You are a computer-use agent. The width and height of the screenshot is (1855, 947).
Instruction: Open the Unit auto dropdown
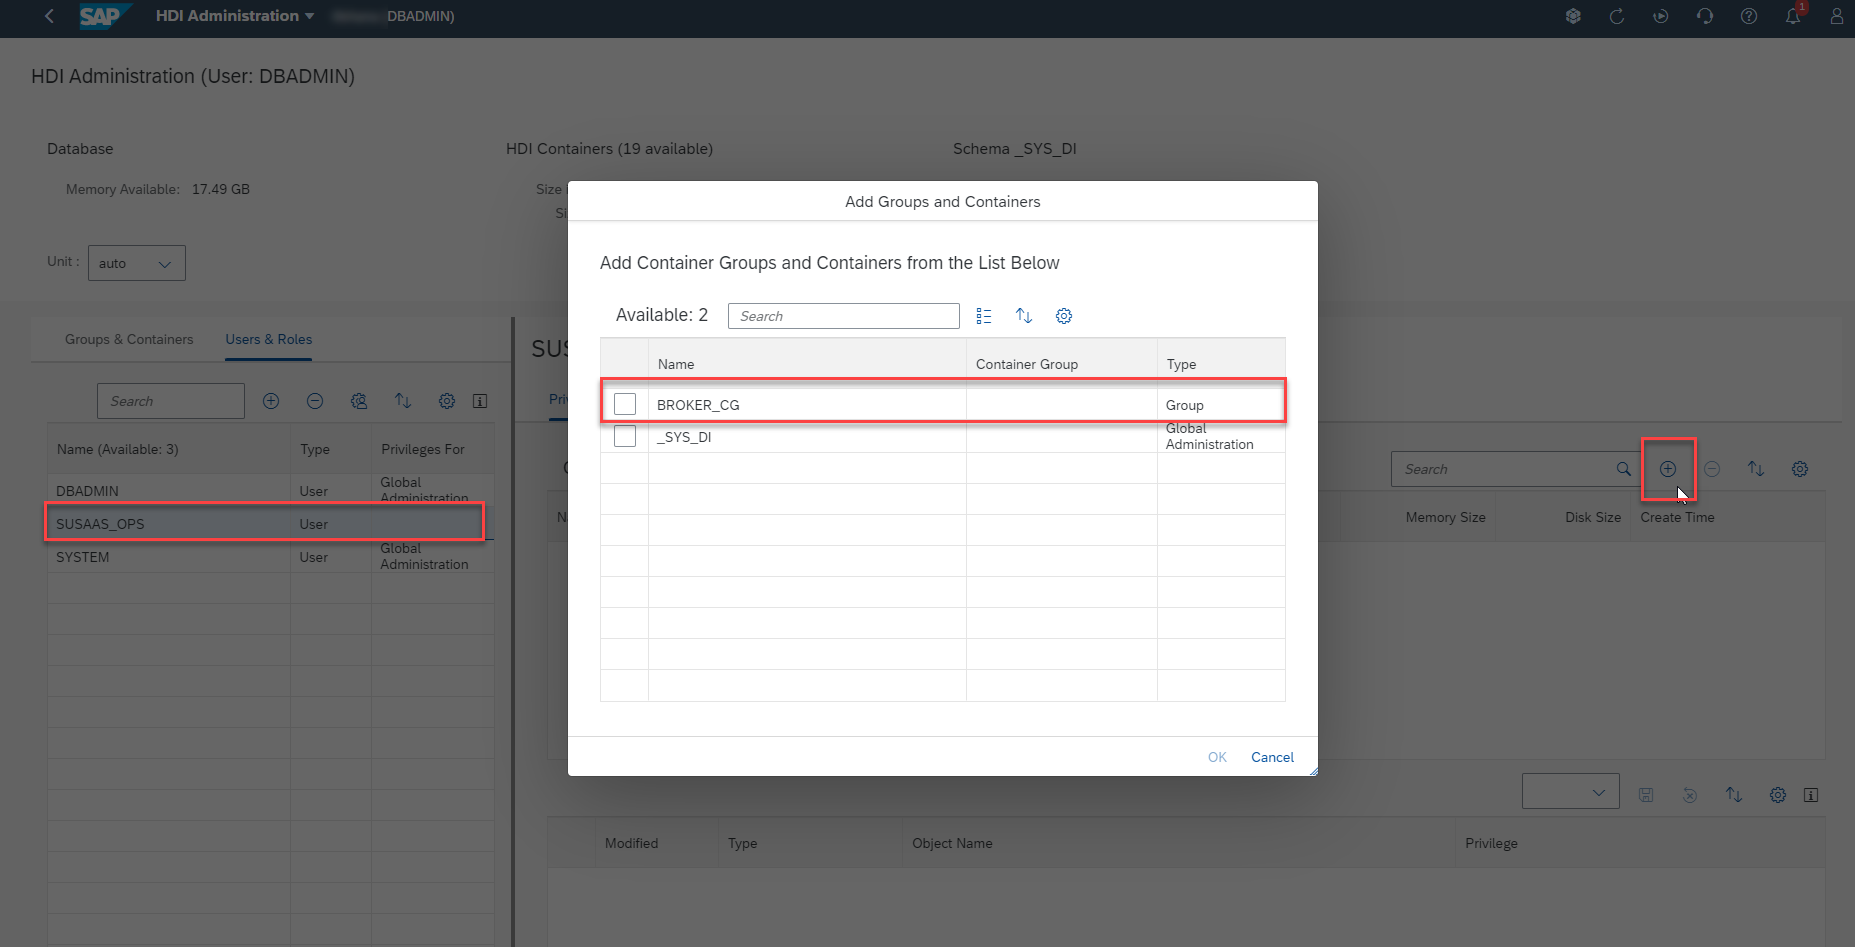(x=137, y=263)
